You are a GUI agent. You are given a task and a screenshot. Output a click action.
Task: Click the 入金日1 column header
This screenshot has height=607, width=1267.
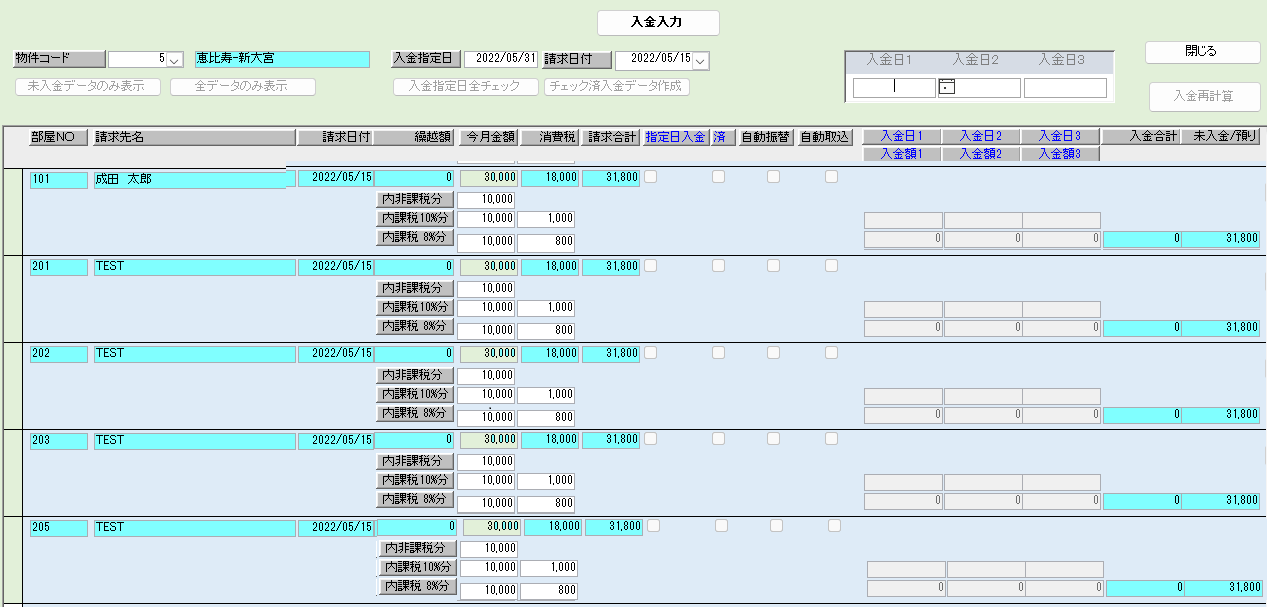coord(900,136)
